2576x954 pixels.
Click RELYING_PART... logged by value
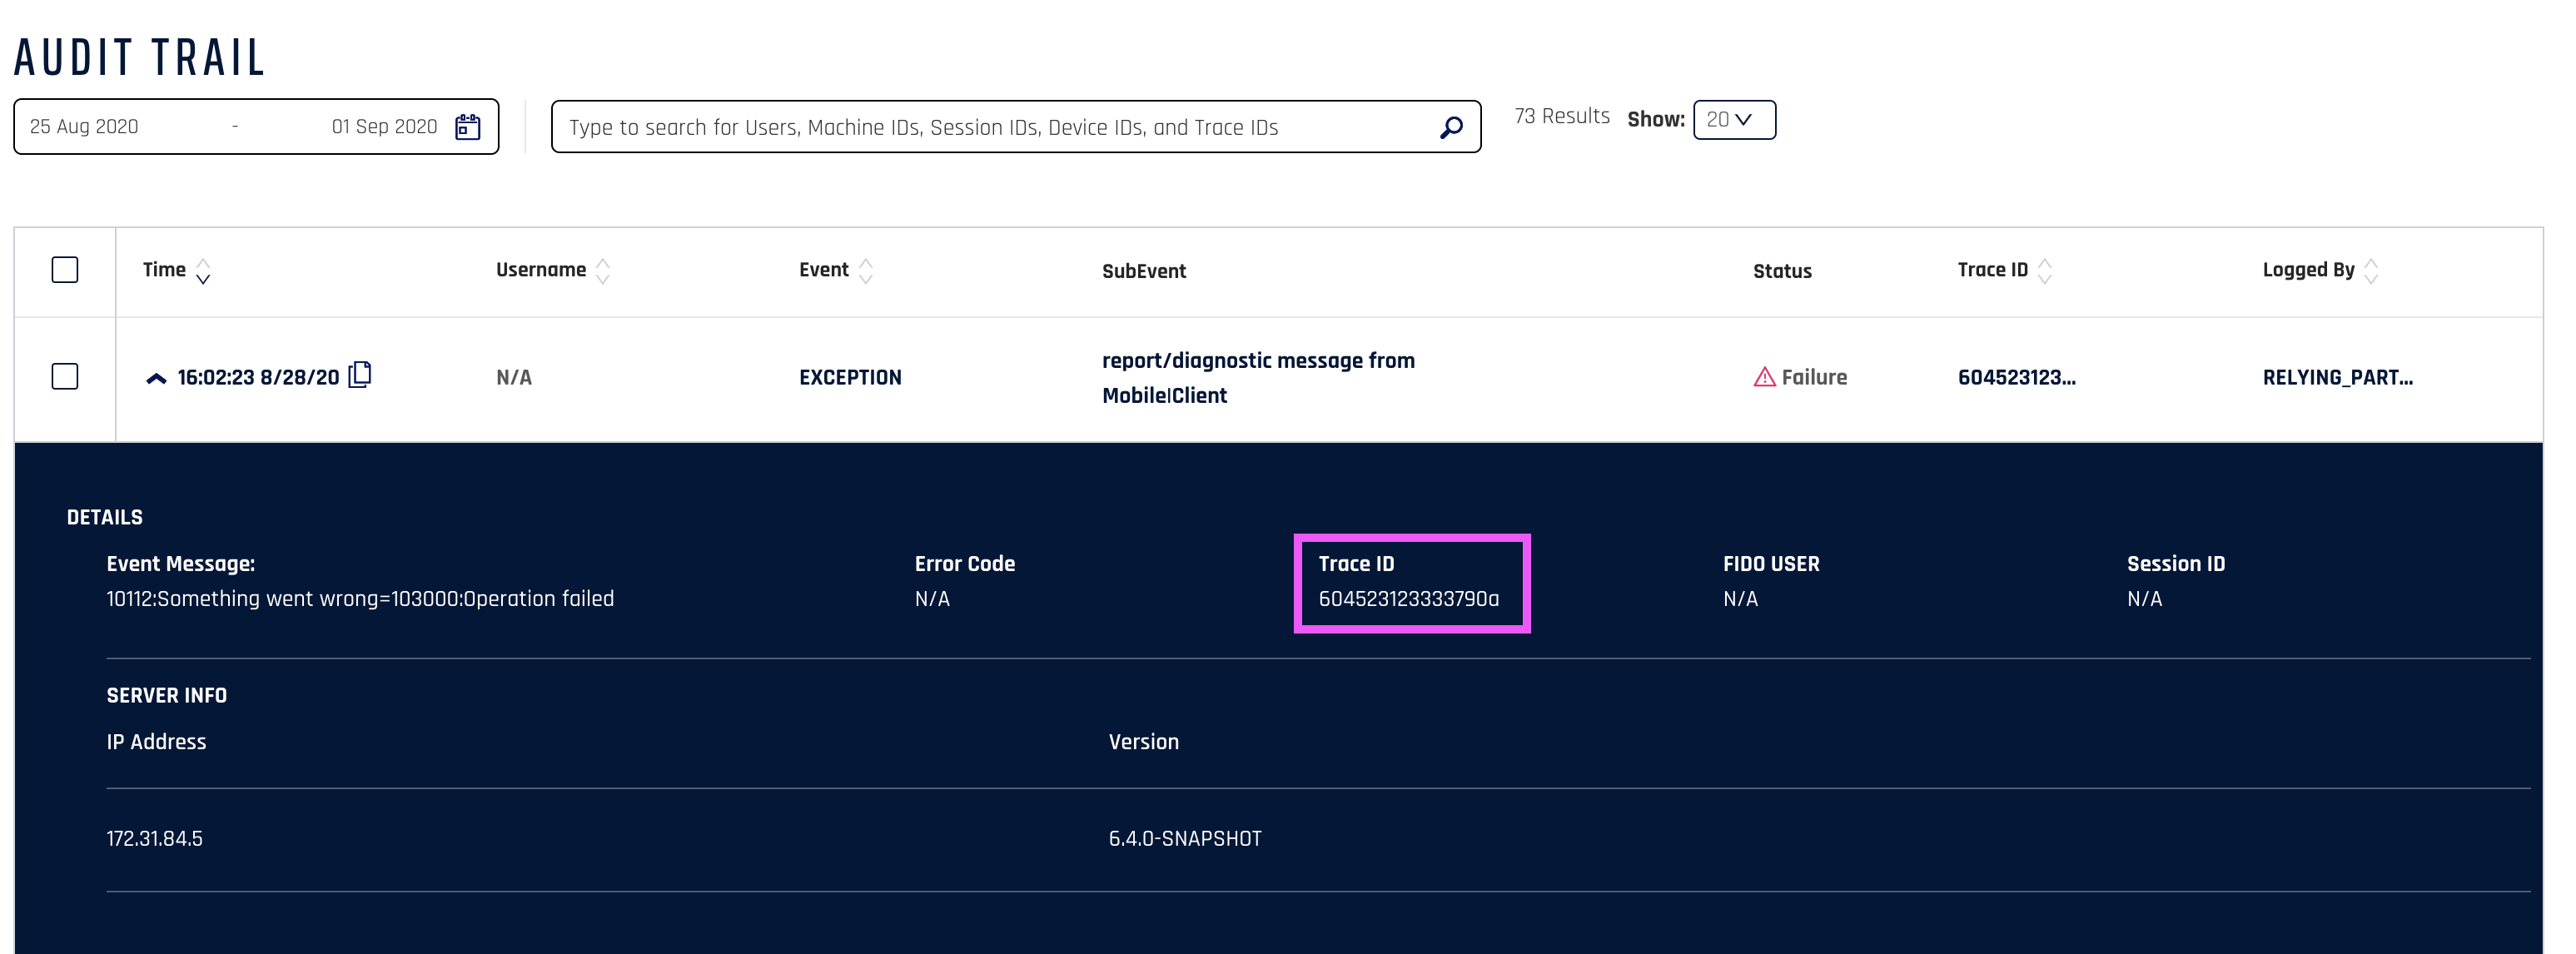pyautogui.click(x=2337, y=377)
